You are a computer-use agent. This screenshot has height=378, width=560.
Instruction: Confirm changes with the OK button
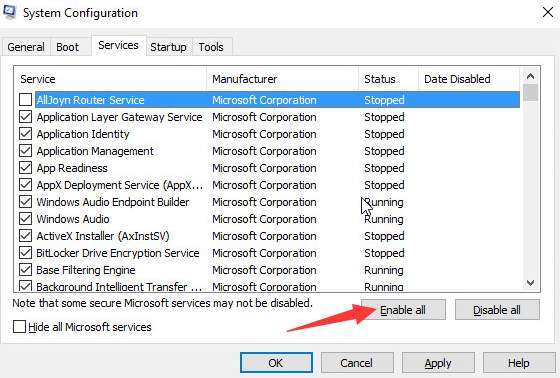pyautogui.click(x=276, y=363)
